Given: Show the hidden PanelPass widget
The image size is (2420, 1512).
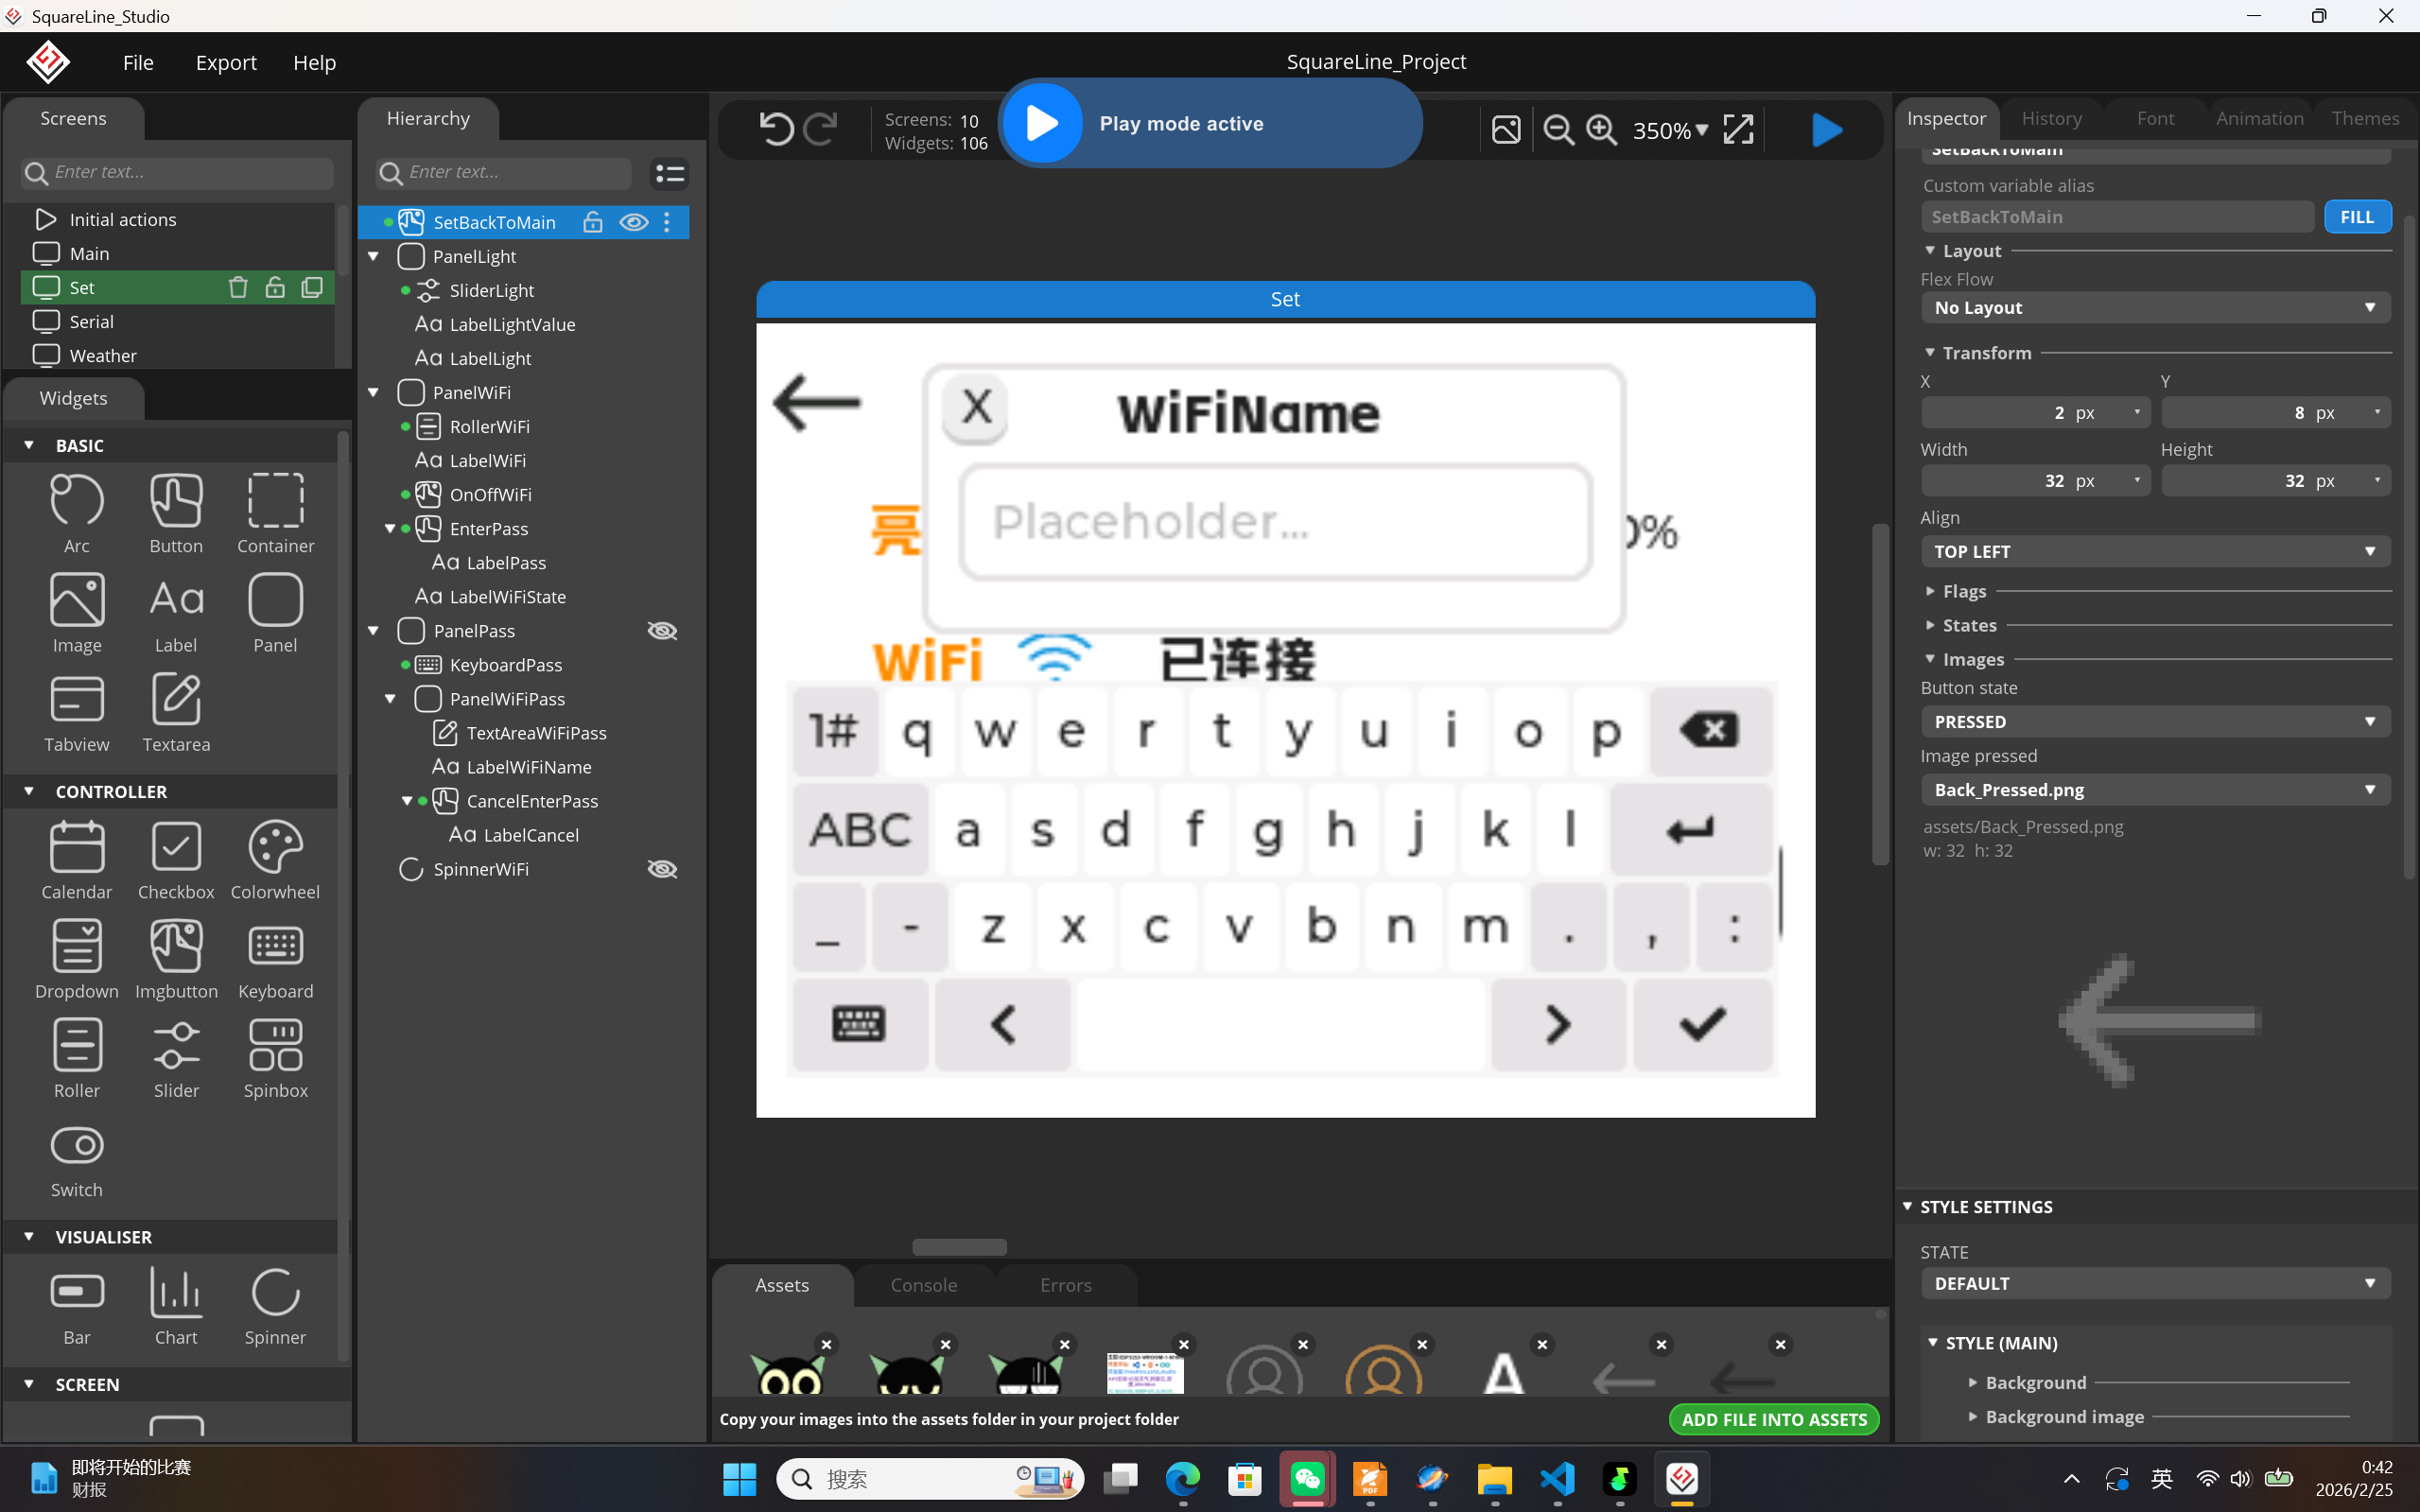Looking at the screenshot, I should coord(662,631).
